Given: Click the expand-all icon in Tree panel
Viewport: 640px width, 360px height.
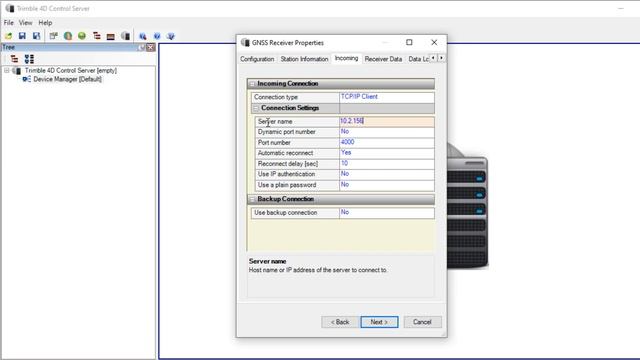Looking at the screenshot, I should coord(29,59).
